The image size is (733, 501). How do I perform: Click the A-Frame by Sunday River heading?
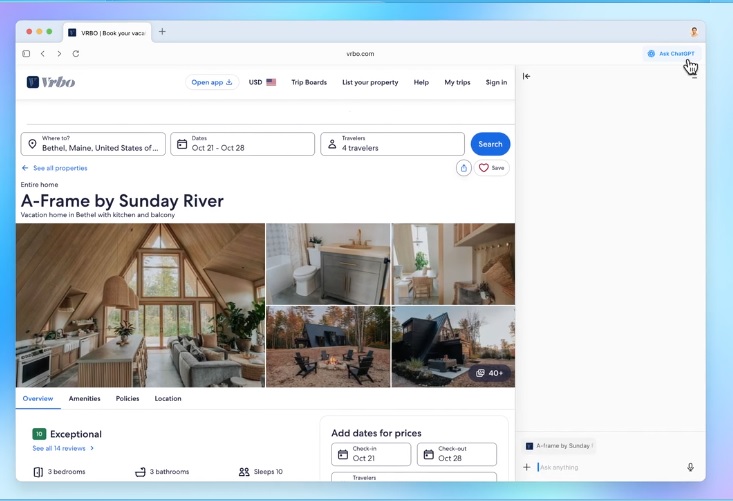(122, 201)
